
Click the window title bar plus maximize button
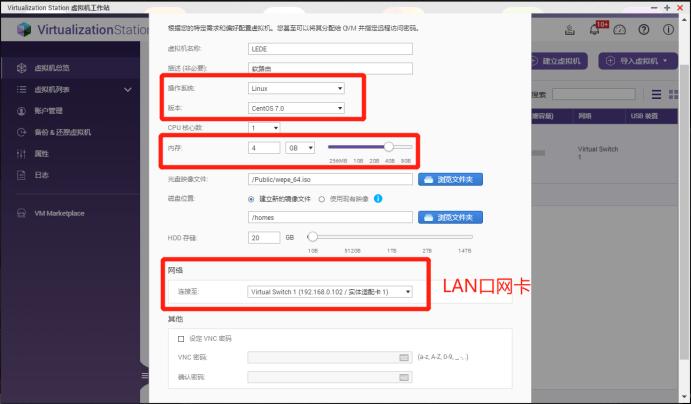pyautogui.click(x=667, y=8)
